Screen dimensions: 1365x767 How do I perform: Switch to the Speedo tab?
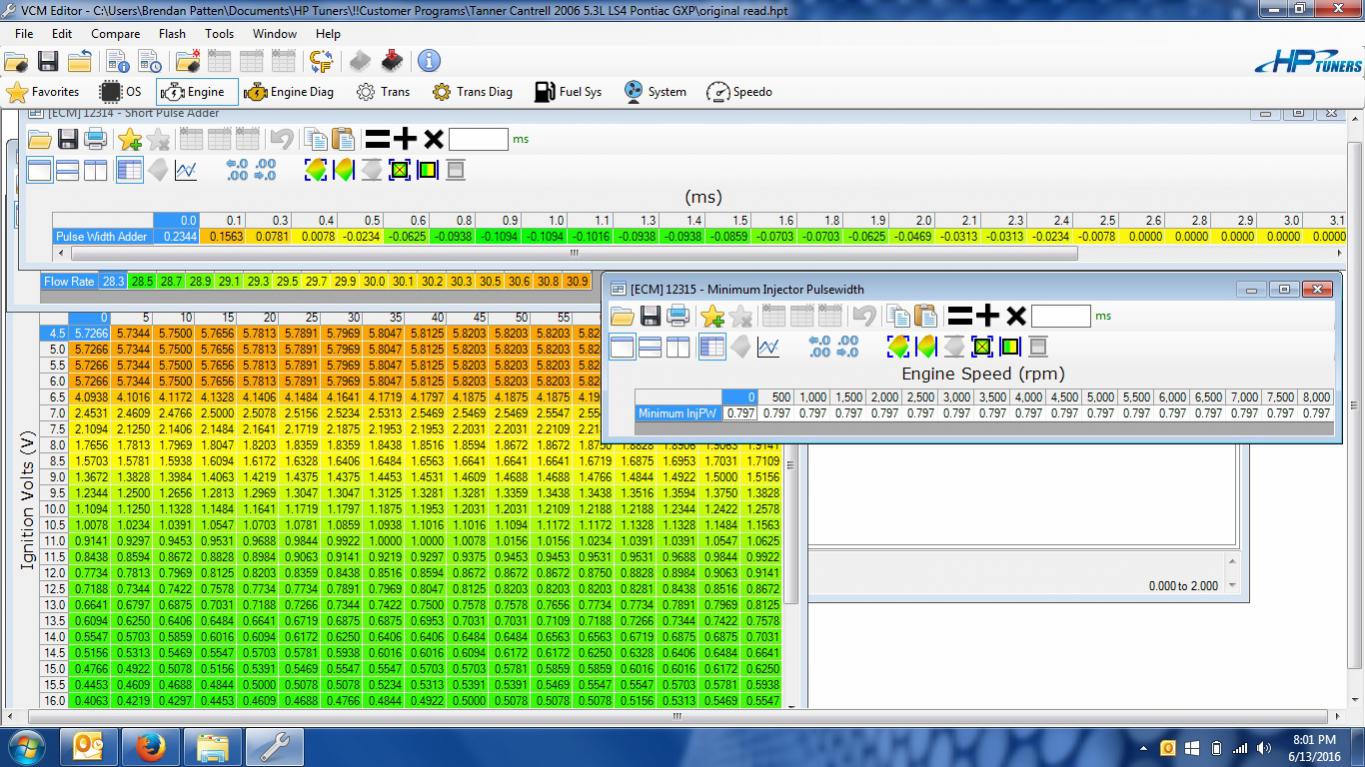click(x=739, y=92)
